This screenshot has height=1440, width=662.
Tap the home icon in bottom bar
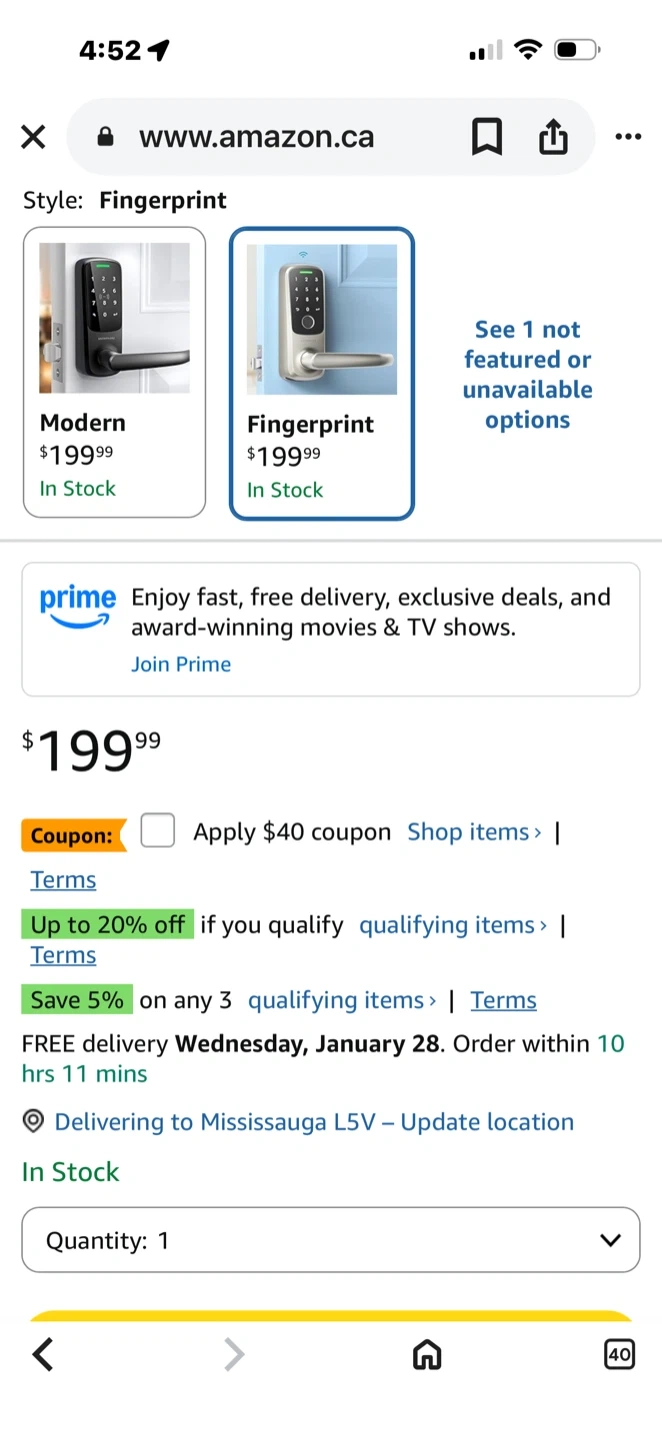(x=427, y=1355)
